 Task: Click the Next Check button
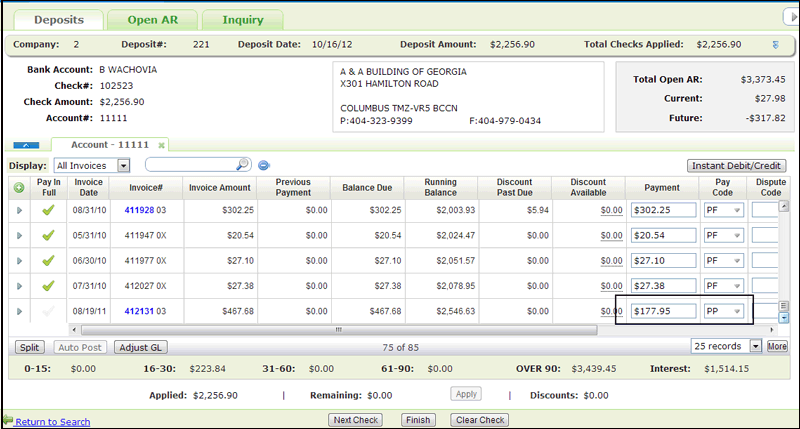pyautogui.click(x=356, y=420)
